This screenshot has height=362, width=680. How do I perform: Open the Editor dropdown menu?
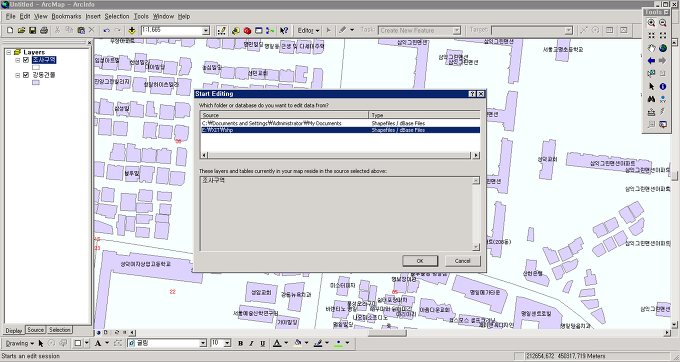pyautogui.click(x=308, y=30)
